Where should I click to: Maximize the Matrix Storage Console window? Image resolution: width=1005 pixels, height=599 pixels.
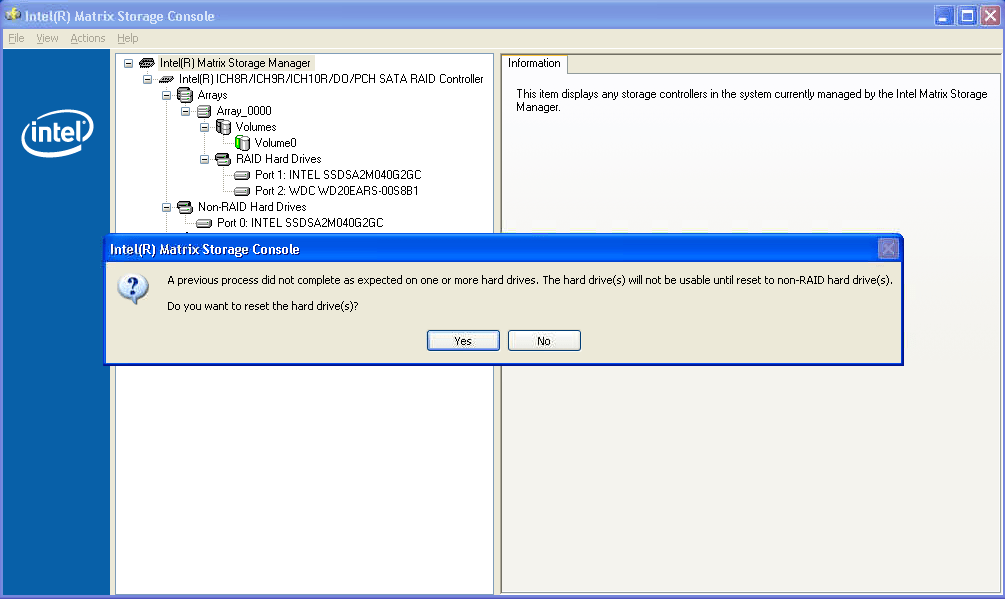click(x=967, y=15)
